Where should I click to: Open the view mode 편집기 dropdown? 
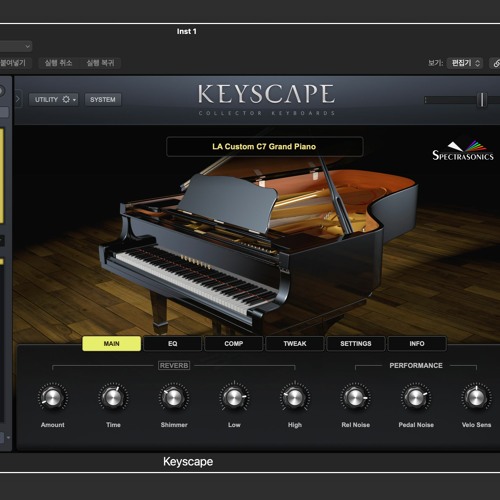point(465,63)
